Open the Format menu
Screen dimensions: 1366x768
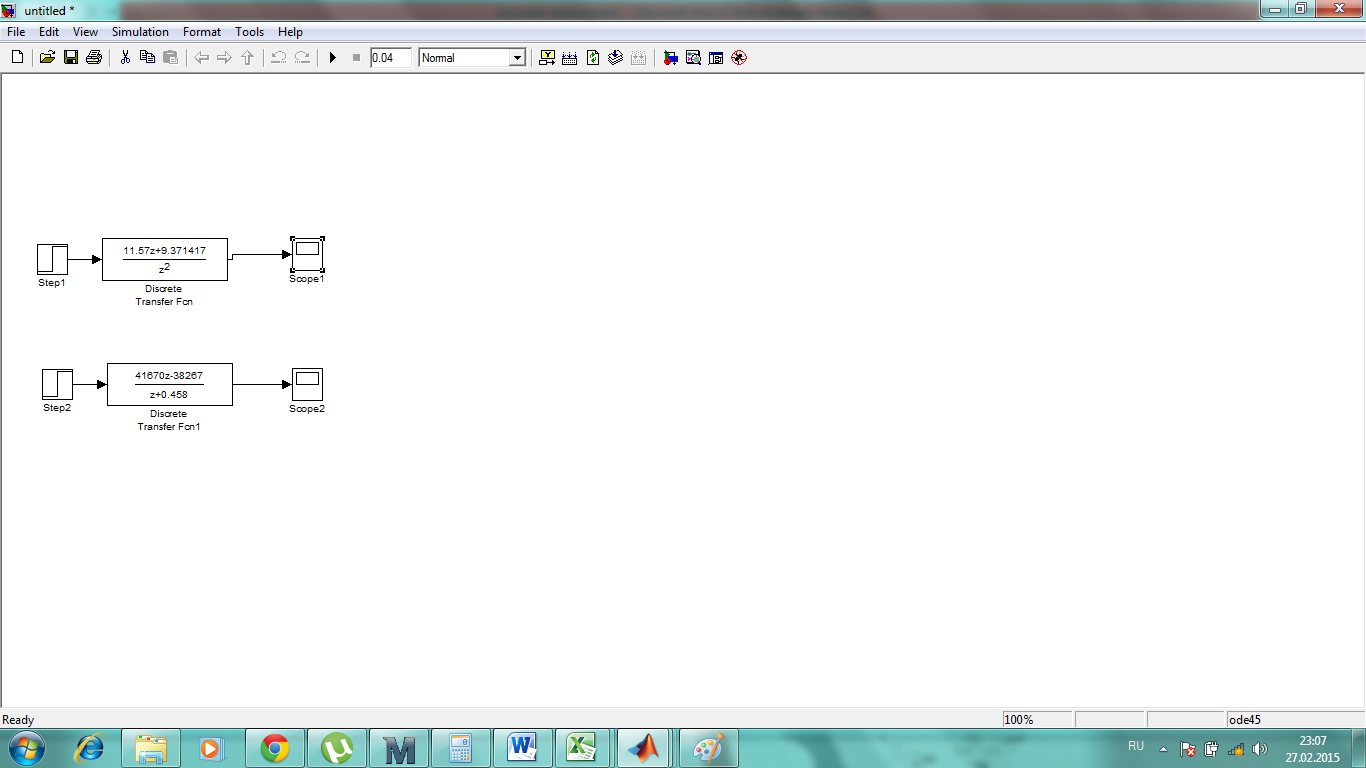[202, 32]
